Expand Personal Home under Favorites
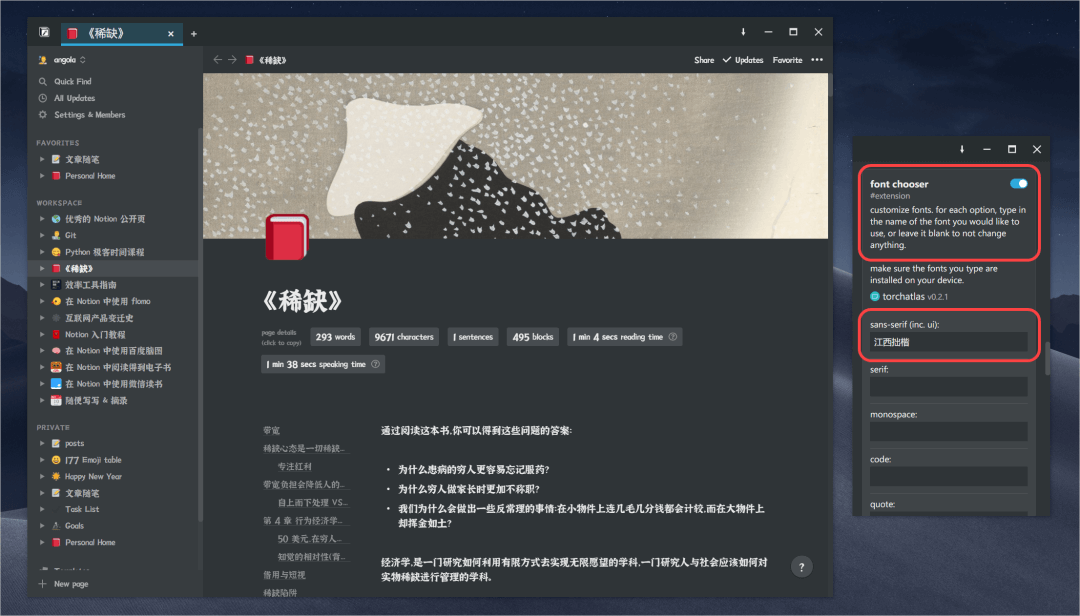Image resolution: width=1080 pixels, height=616 pixels. pos(42,176)
